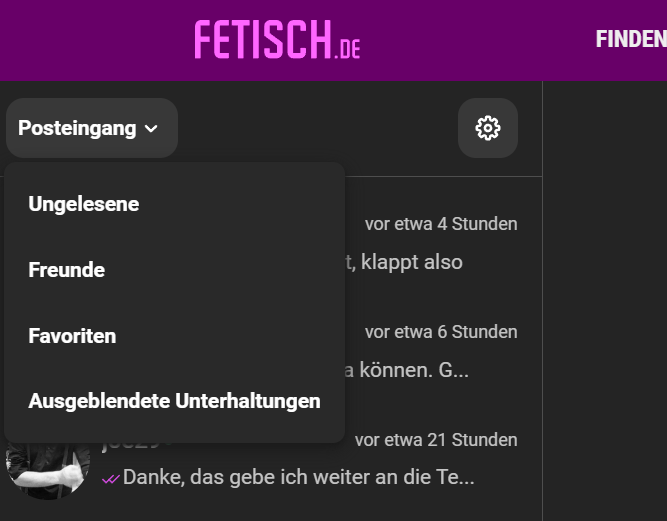This screenshot has width=667, height=521.
Task: Open the conversation from 6 hours ago
Action: click(x=441, y=332)
